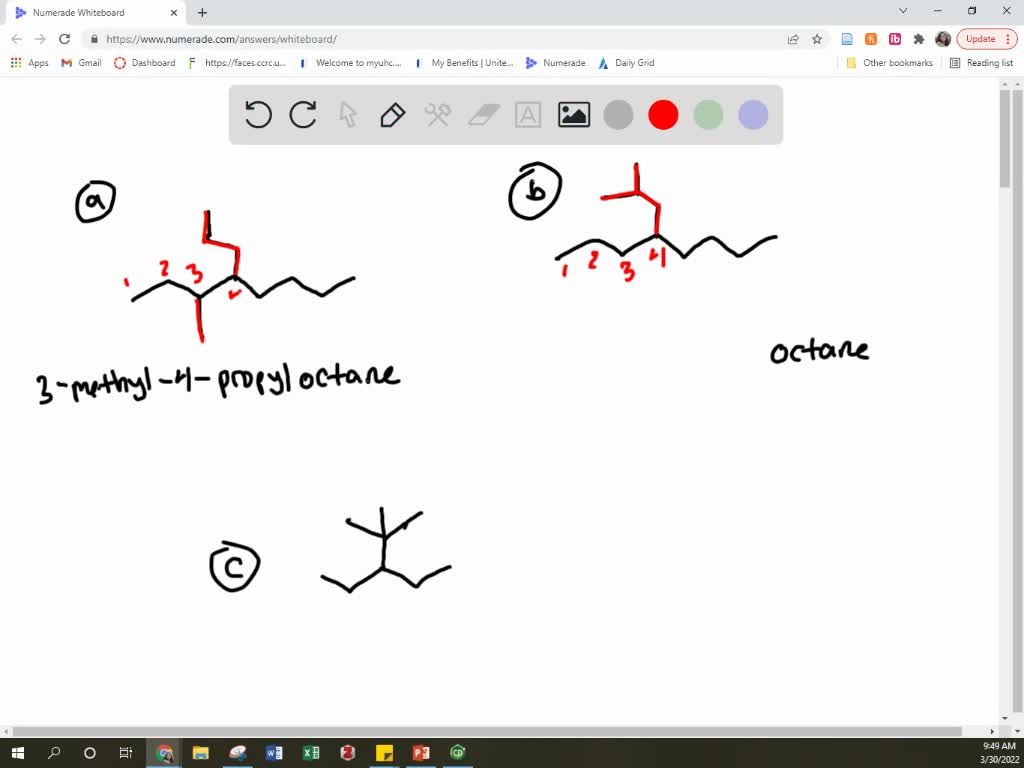Open the text tool on the whiteboard
This screenshot has width=1024, height=768.
528,114
